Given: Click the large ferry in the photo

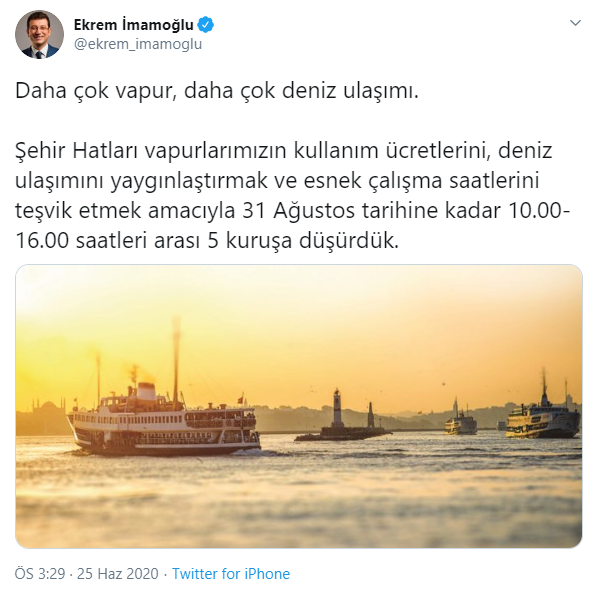Looking at the screenshot, I should coord(164,425).
